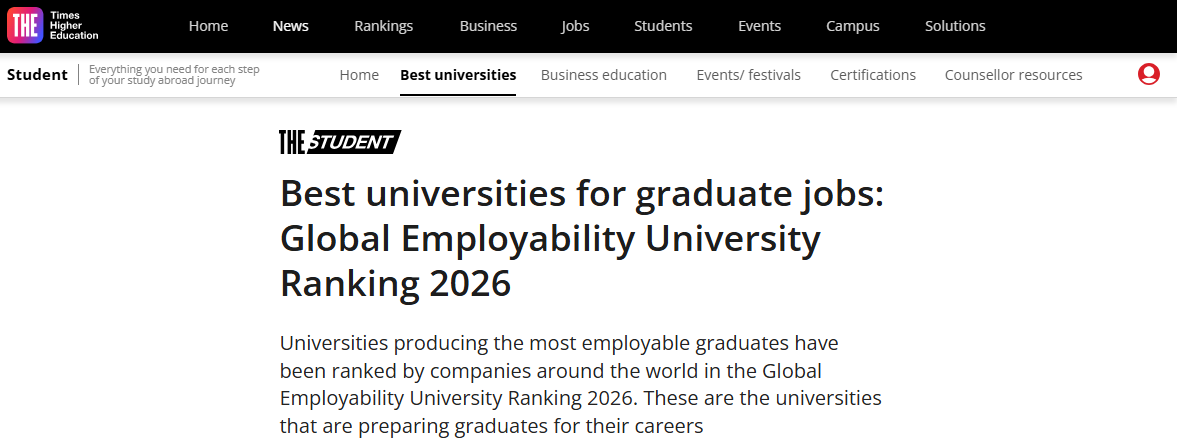Click the THE Student logo badge
This screenshot has height=442, width=1177.
click(340, 142)
